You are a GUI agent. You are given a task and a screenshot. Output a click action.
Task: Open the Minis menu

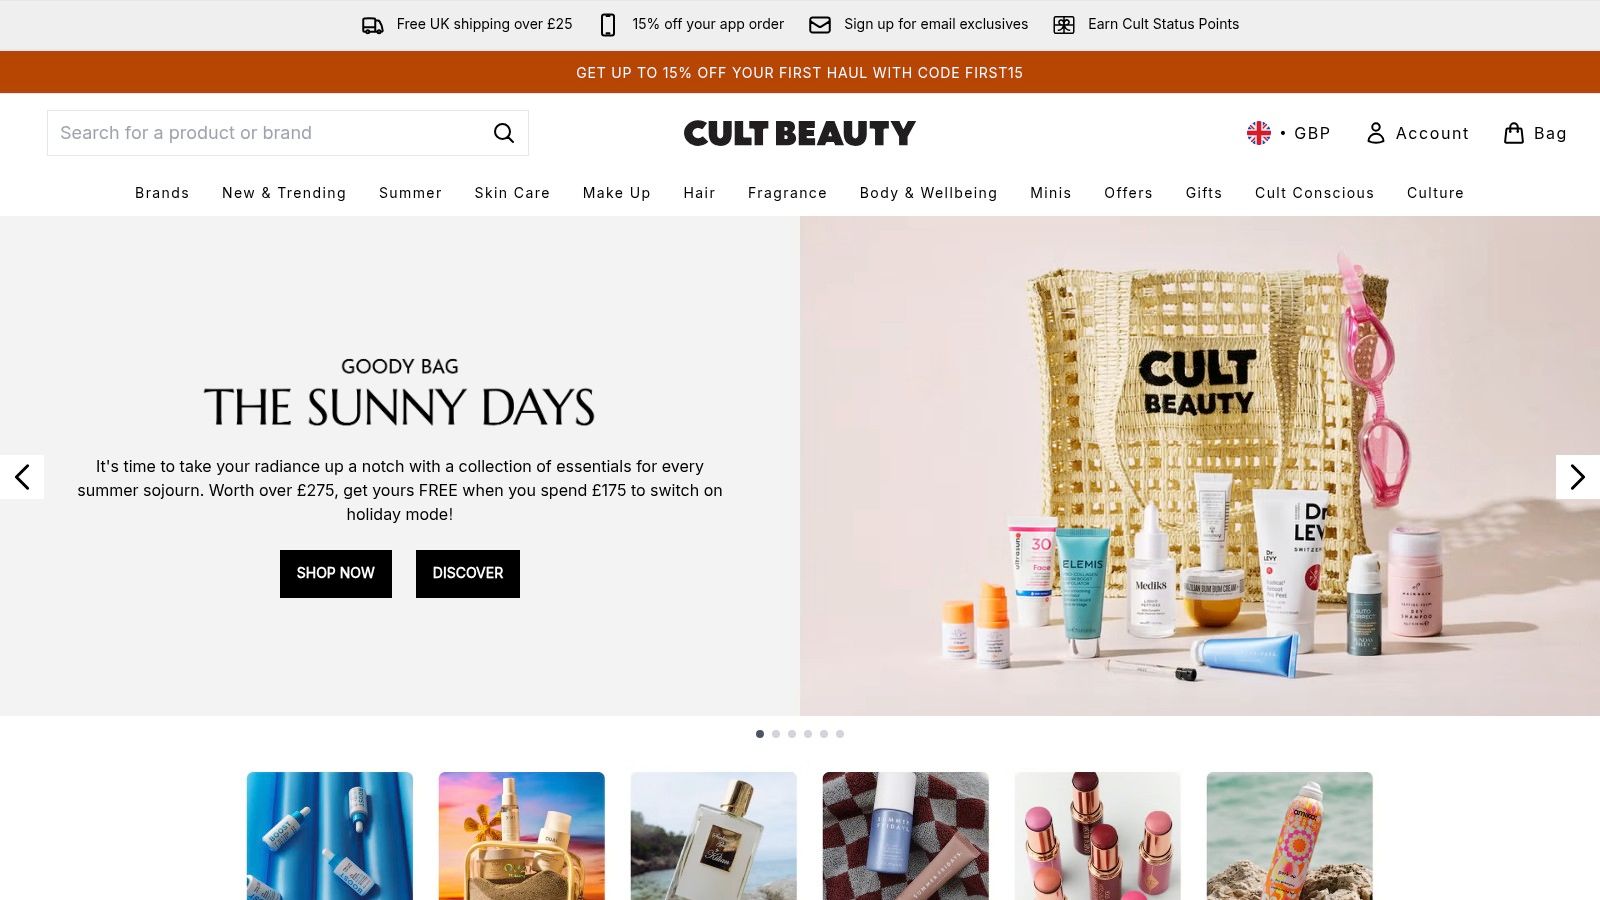click(1051, 193)
